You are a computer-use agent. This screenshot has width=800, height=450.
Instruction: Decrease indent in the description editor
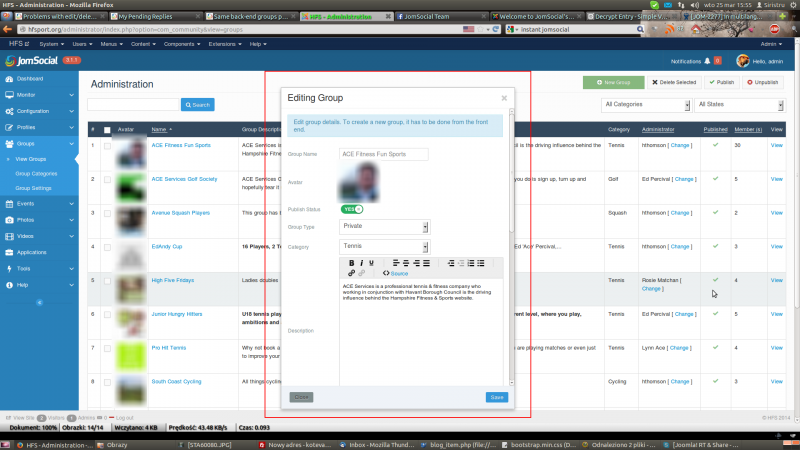[x=451, y=263]
